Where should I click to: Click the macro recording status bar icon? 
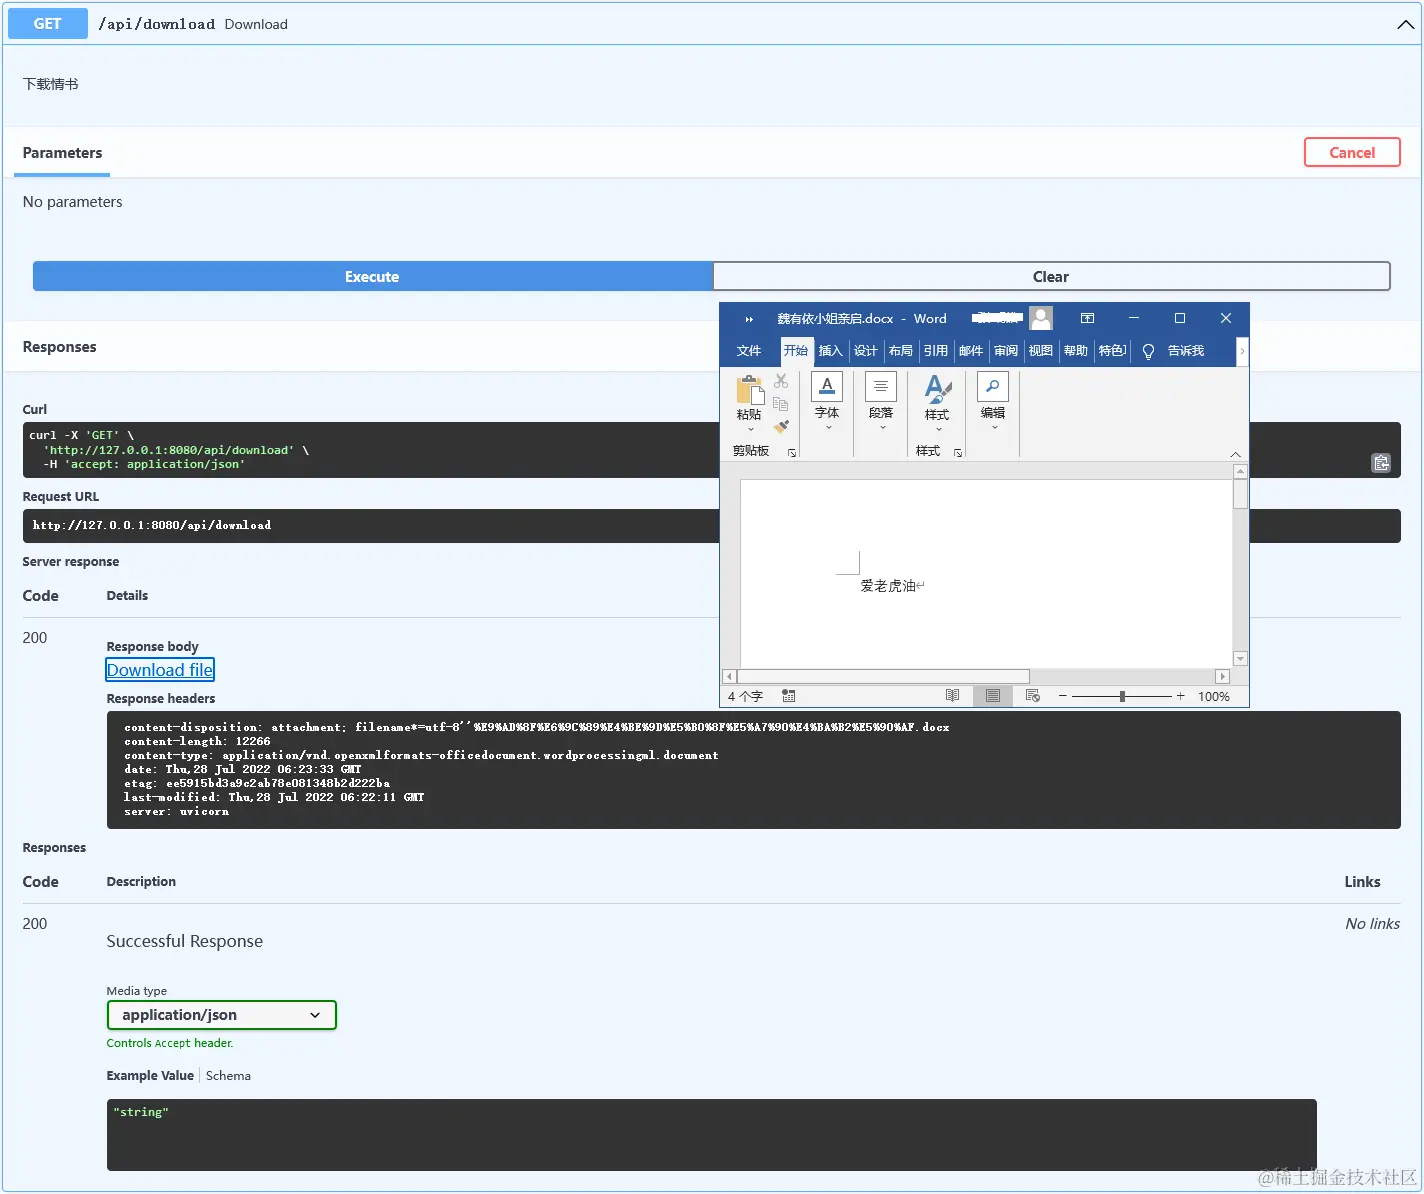coord(789,696)
